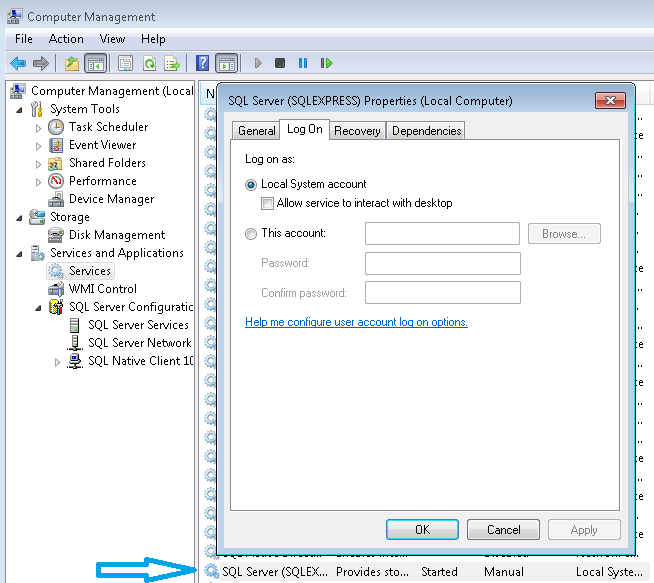Image resolution: width=654 pixels, height=583 pixels.
Task: Click the Apply button
Action: point(584,530)
